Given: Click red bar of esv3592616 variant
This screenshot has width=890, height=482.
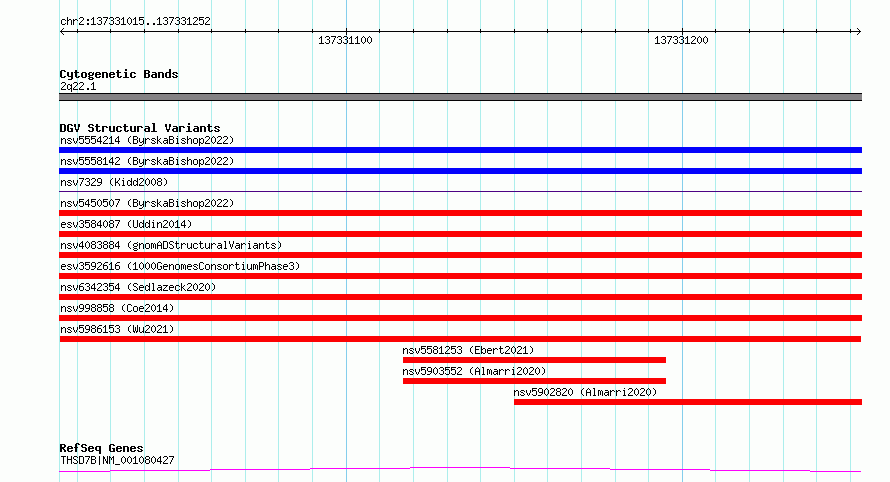Looking at the screenshot, I should coord(460,276).
